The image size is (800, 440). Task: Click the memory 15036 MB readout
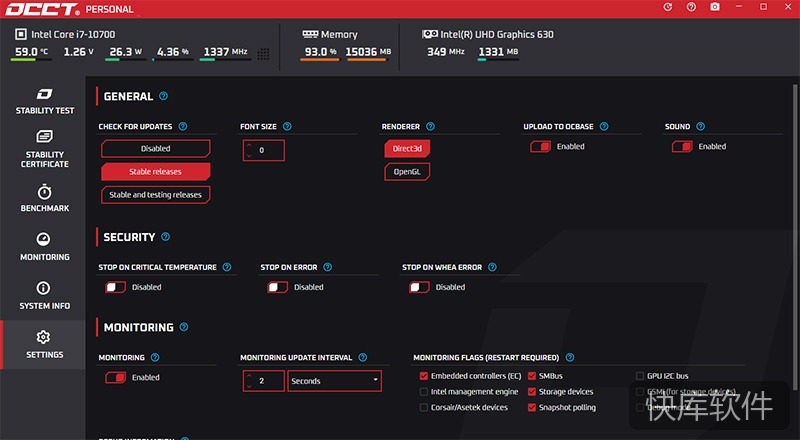click(x=368, y=52)
